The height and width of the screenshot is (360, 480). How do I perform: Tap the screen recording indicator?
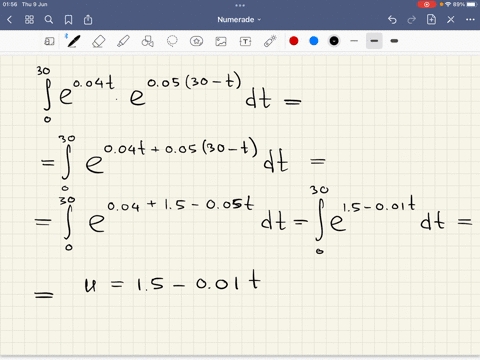pyautogui.click(x=426, y=4)
